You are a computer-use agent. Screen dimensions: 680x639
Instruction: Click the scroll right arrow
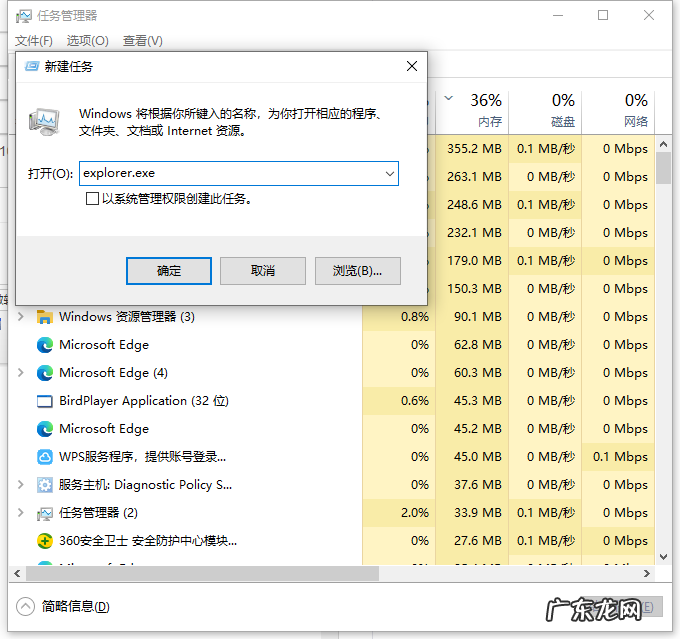pyautogui.click(x=647, y=573)
